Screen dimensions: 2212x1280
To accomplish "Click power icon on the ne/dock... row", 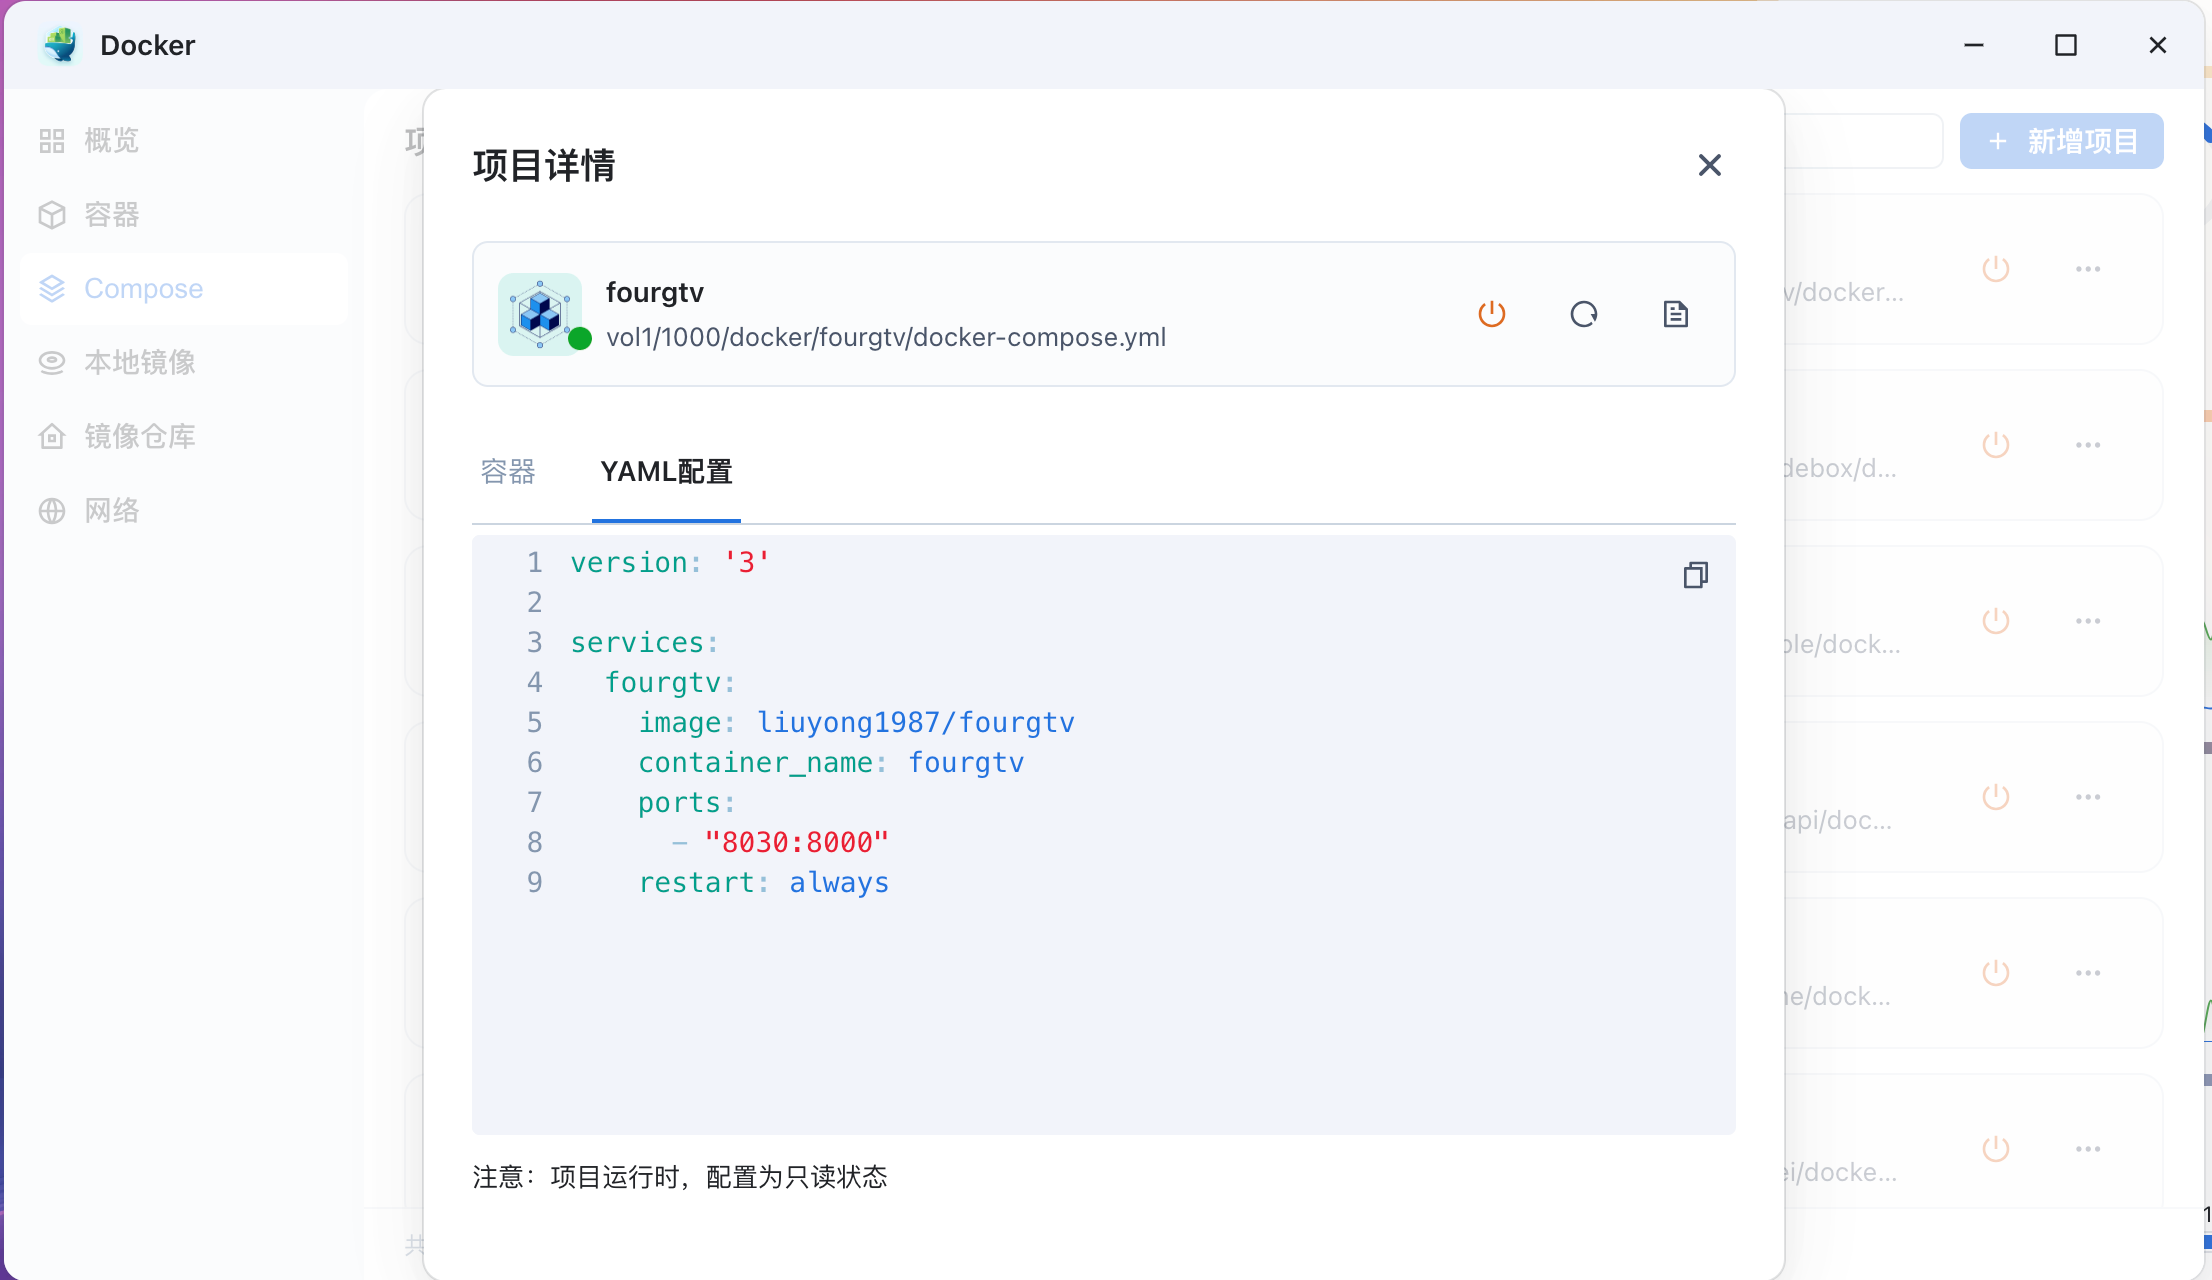I will click(1996, 973).
